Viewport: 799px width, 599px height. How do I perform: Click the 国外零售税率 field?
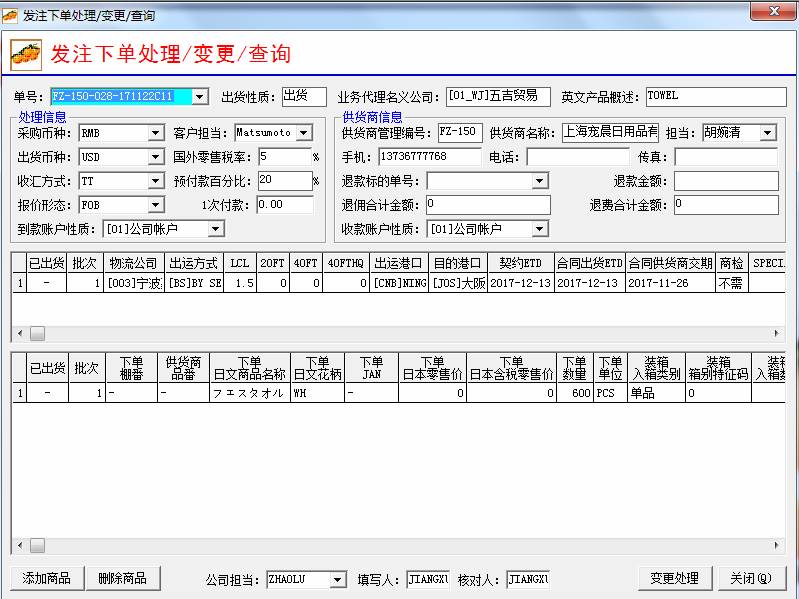tap(285, 157)
